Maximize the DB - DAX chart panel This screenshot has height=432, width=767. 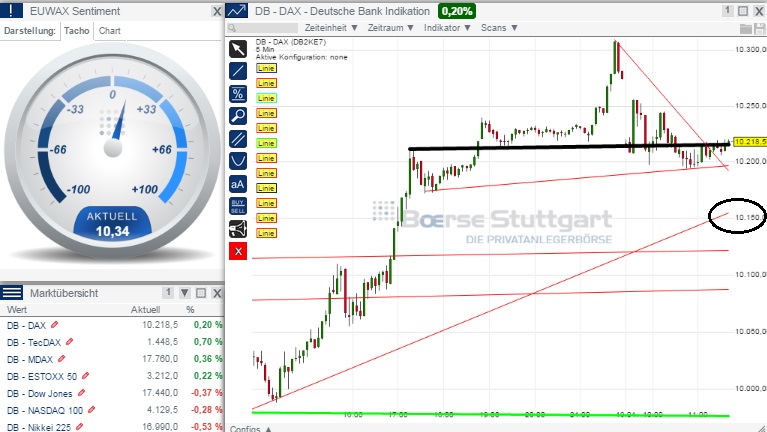coord(743,11)
